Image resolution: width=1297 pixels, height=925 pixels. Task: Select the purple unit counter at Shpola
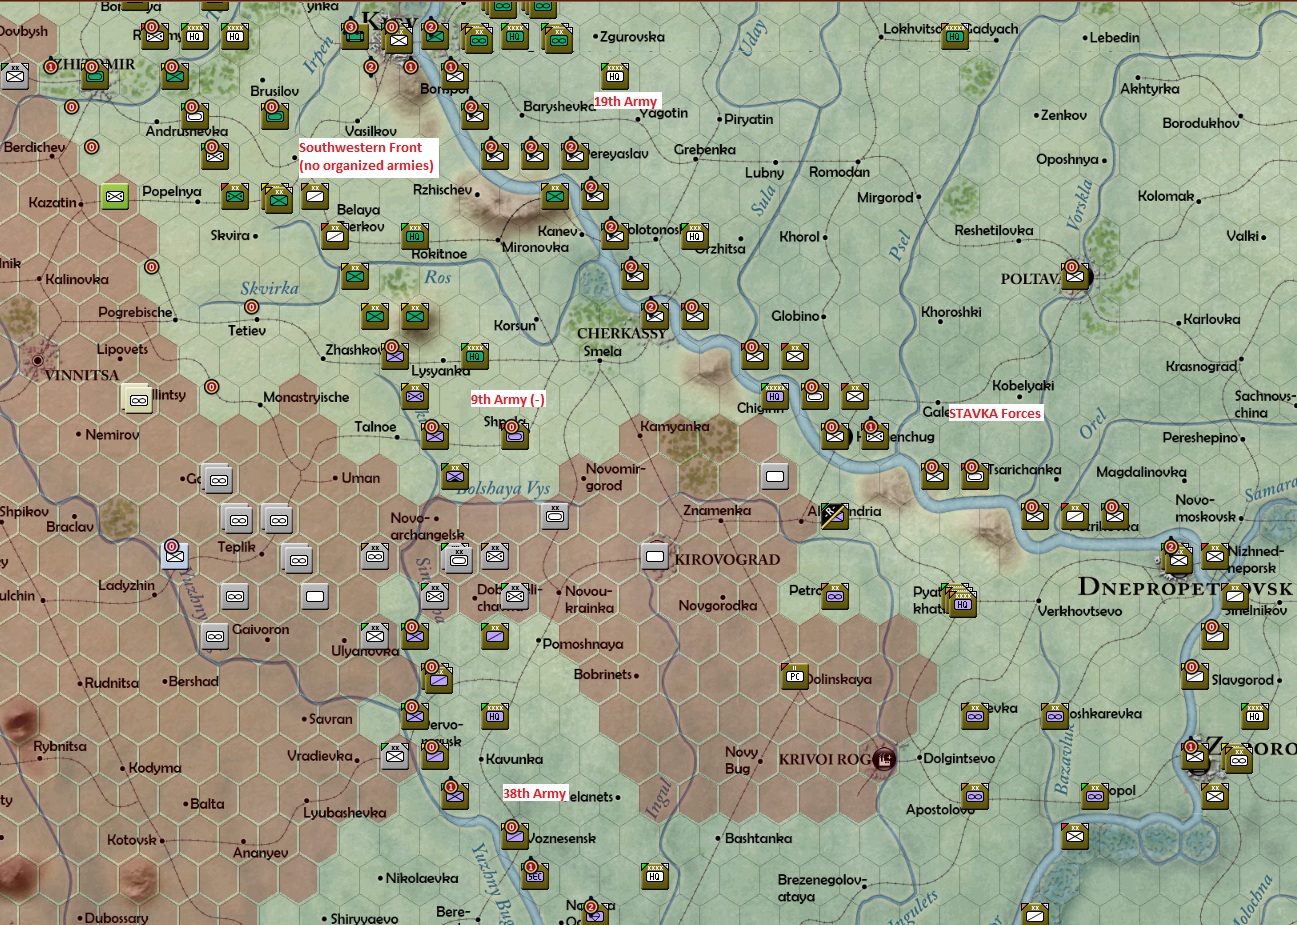(515, 434)
